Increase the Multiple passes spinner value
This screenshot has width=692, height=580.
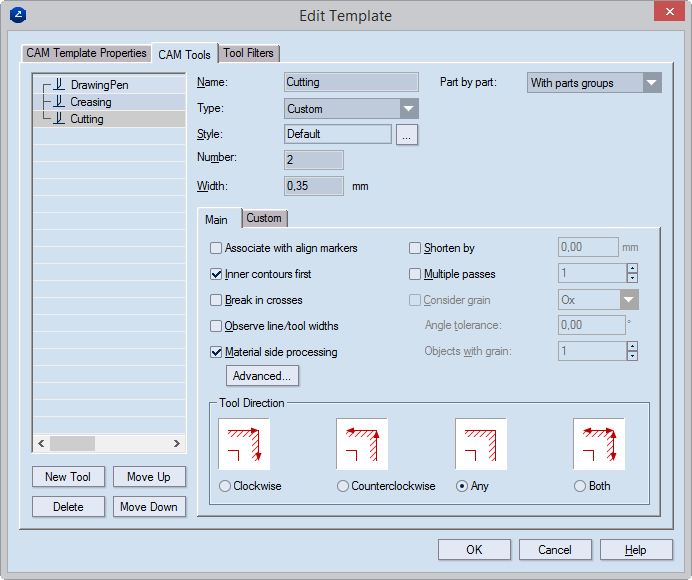coord(632,268)
